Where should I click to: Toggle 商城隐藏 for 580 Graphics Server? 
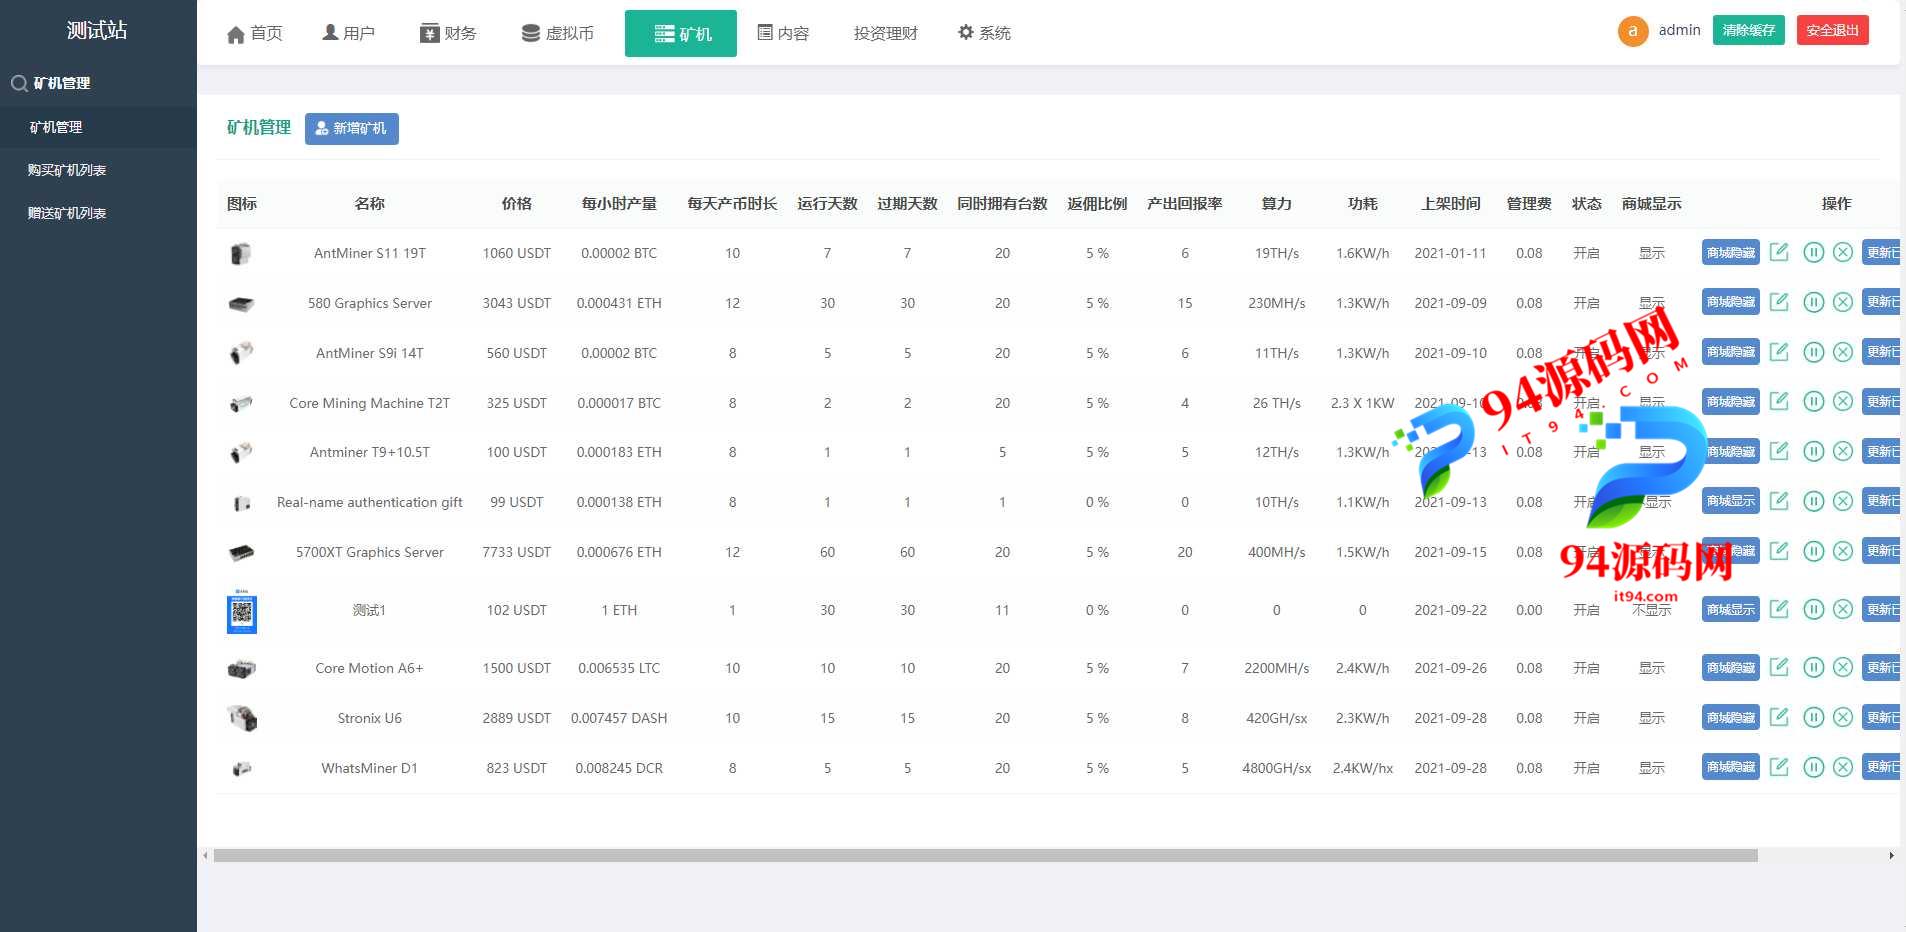[1730, 301]
